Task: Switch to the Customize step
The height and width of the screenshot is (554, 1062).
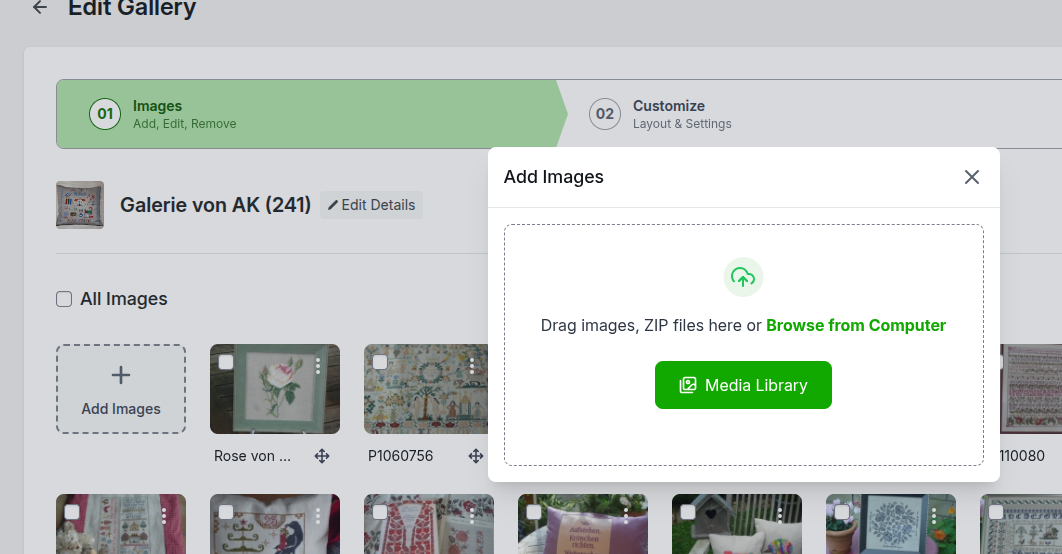Action: 668,114
